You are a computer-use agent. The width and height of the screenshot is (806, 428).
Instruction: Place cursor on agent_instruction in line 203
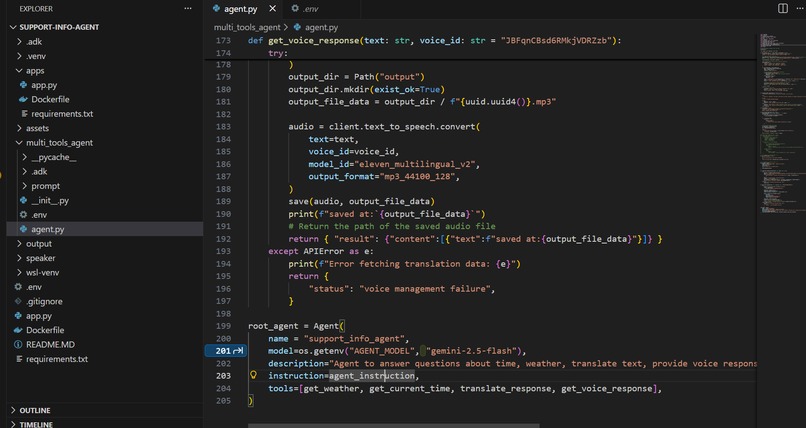(372, 376)
